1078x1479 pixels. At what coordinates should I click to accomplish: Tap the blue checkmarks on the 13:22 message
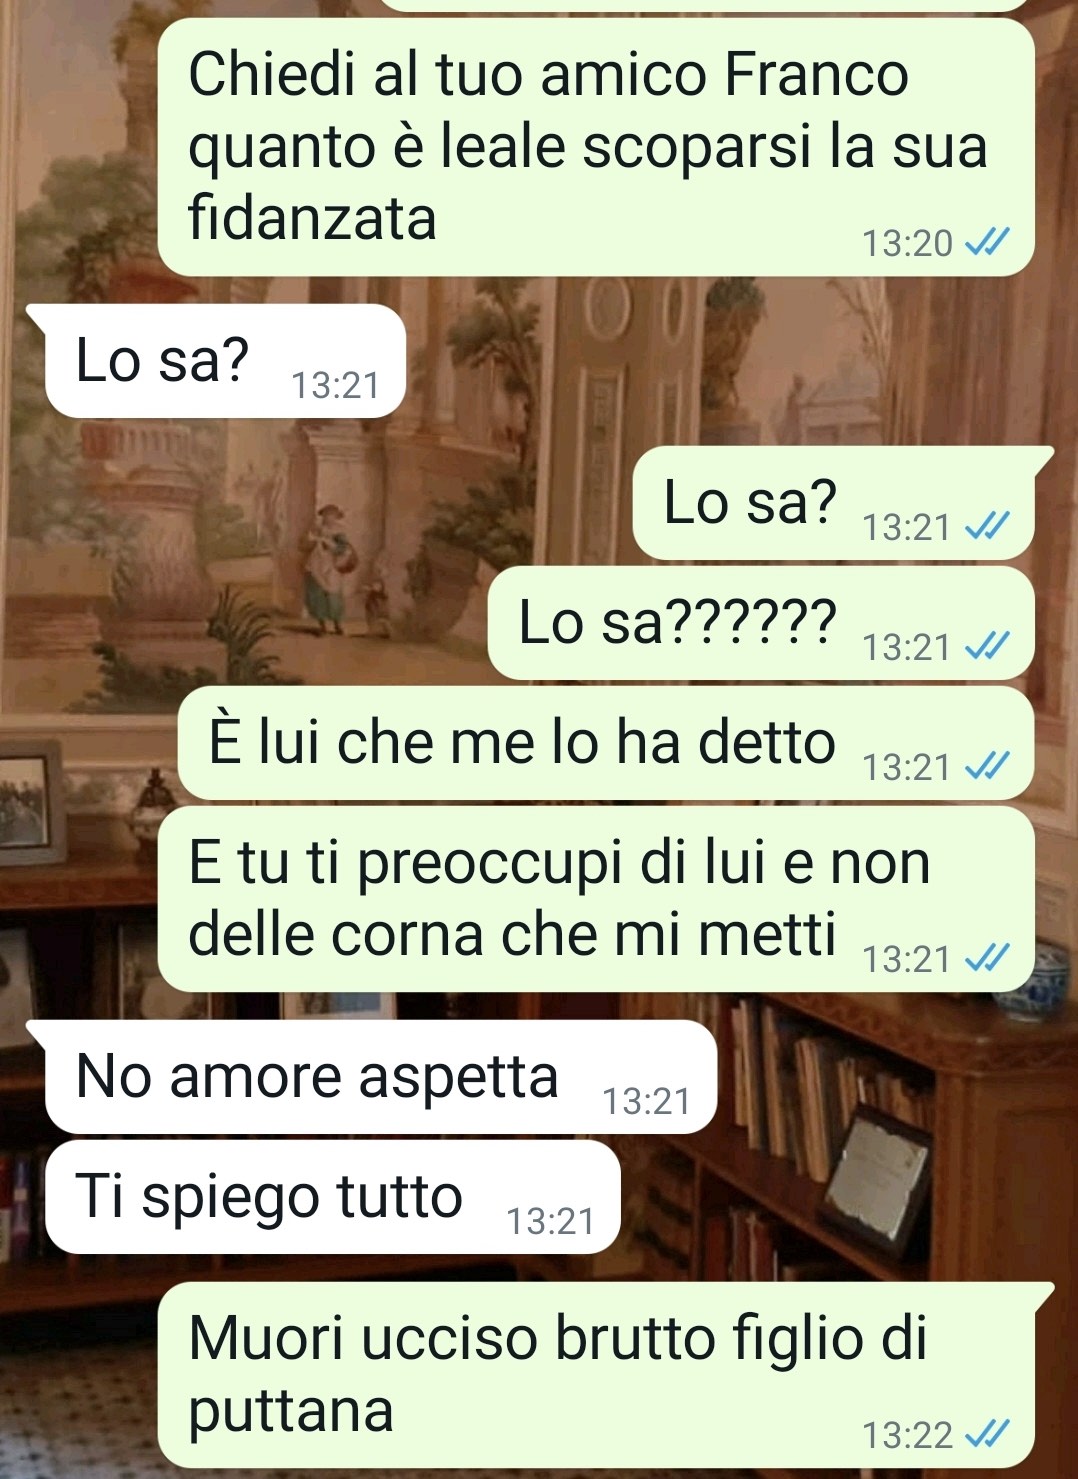[x=986, y=1434]
